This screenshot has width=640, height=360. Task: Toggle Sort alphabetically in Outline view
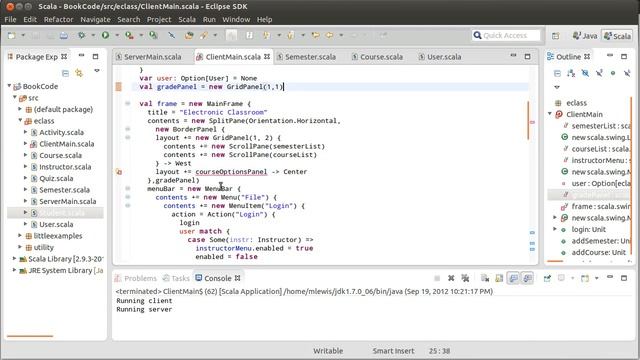[x=571, y=73]
